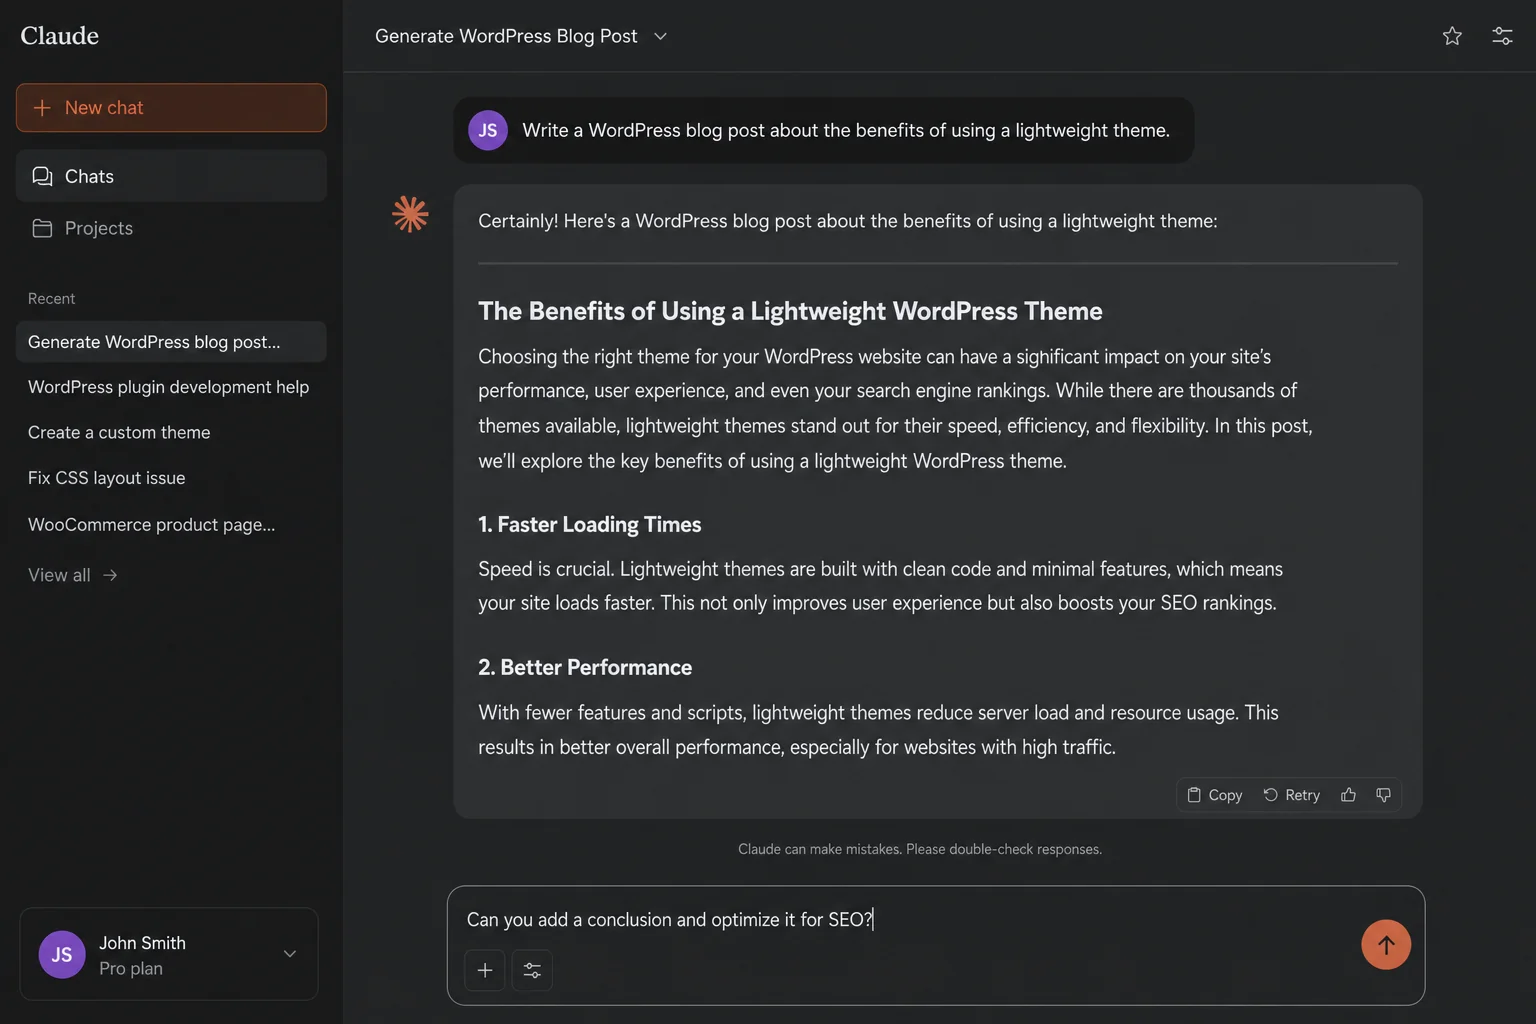Click the thumbs up icon on response

1348,795
